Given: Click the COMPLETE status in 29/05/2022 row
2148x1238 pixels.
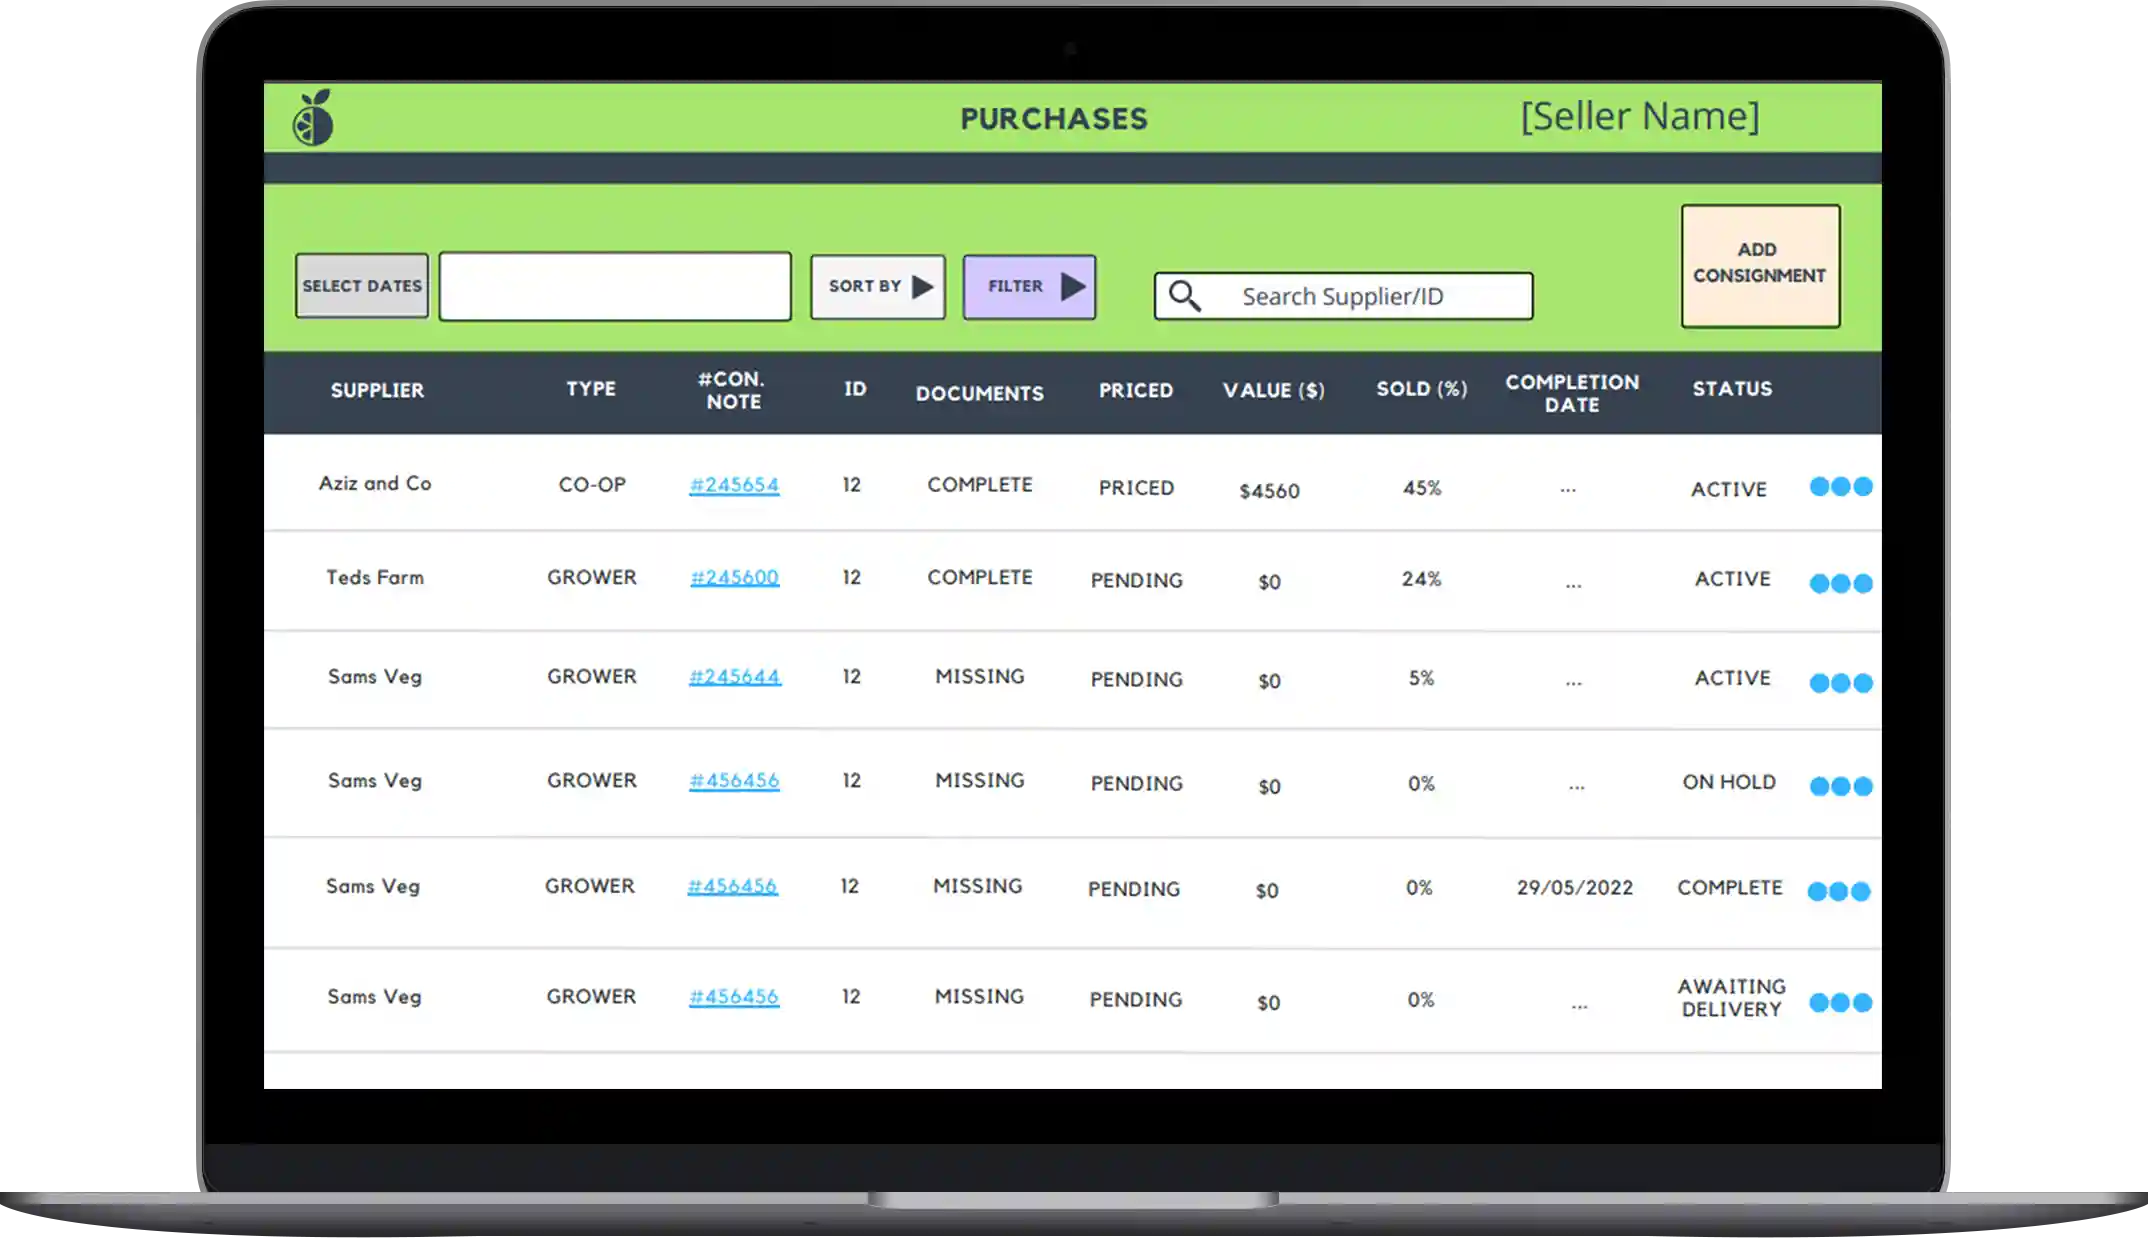Looking at the screenshot, I should 1730,888.
